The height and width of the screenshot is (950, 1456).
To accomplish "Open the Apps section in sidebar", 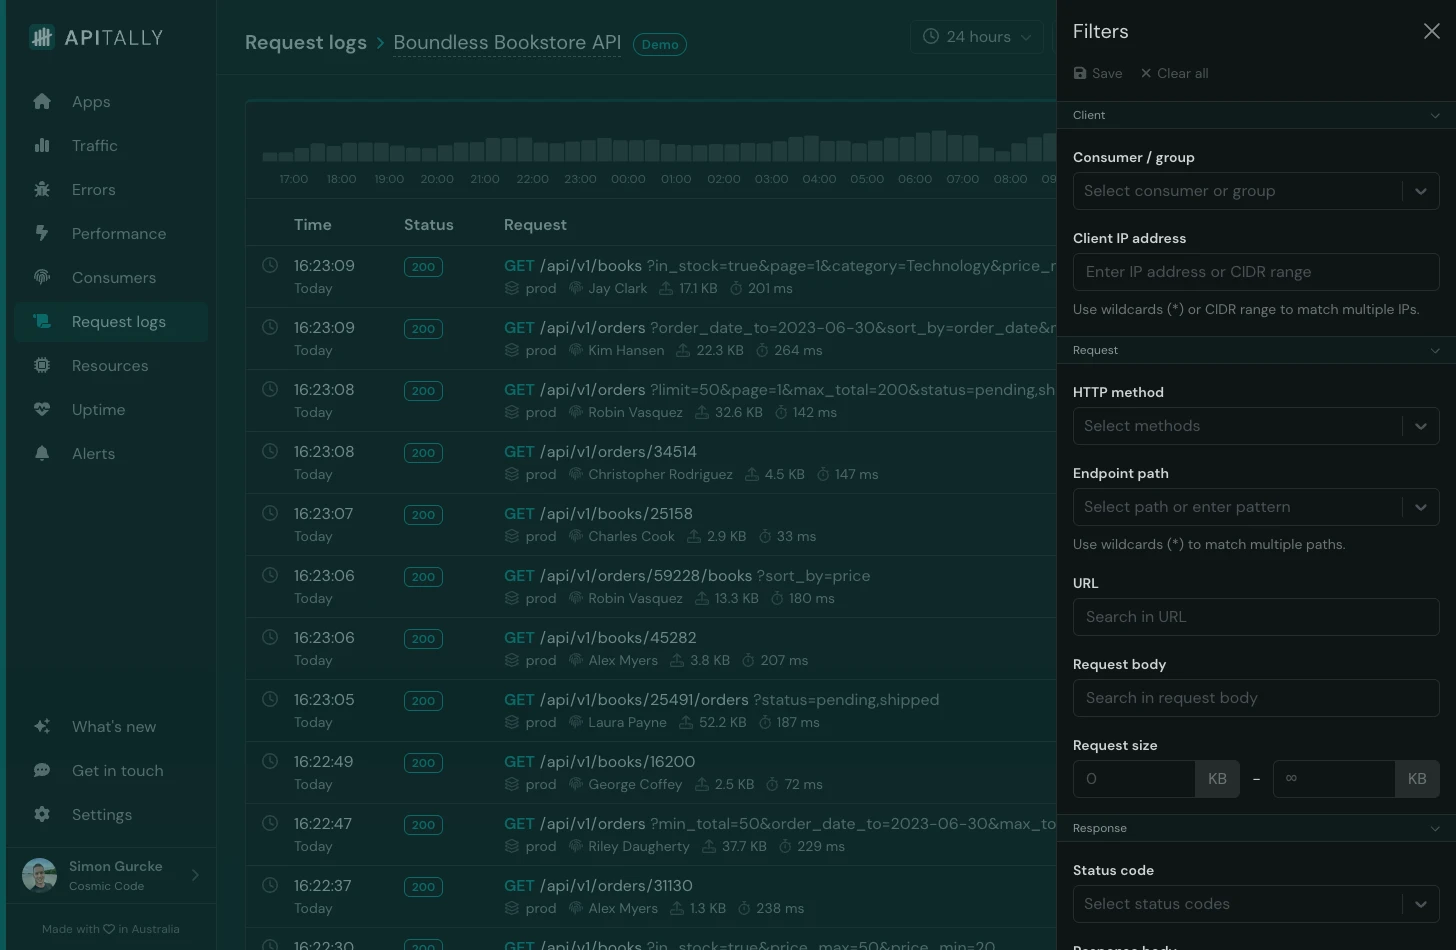I will 42,101.
